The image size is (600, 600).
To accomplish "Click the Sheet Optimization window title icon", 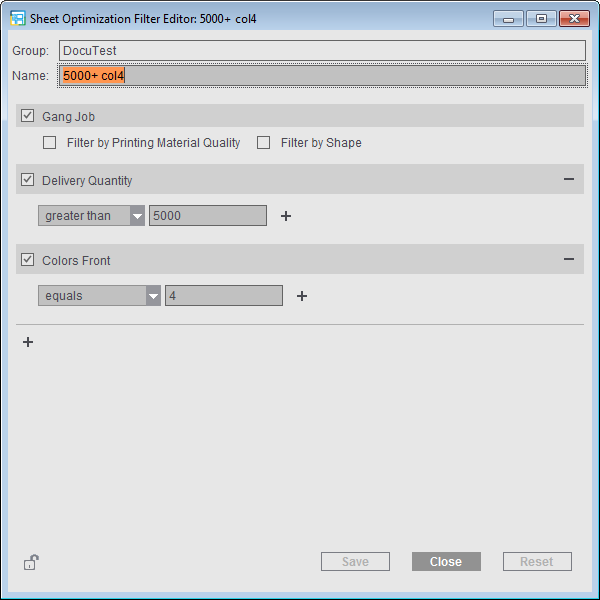I will tap(17, 19).
